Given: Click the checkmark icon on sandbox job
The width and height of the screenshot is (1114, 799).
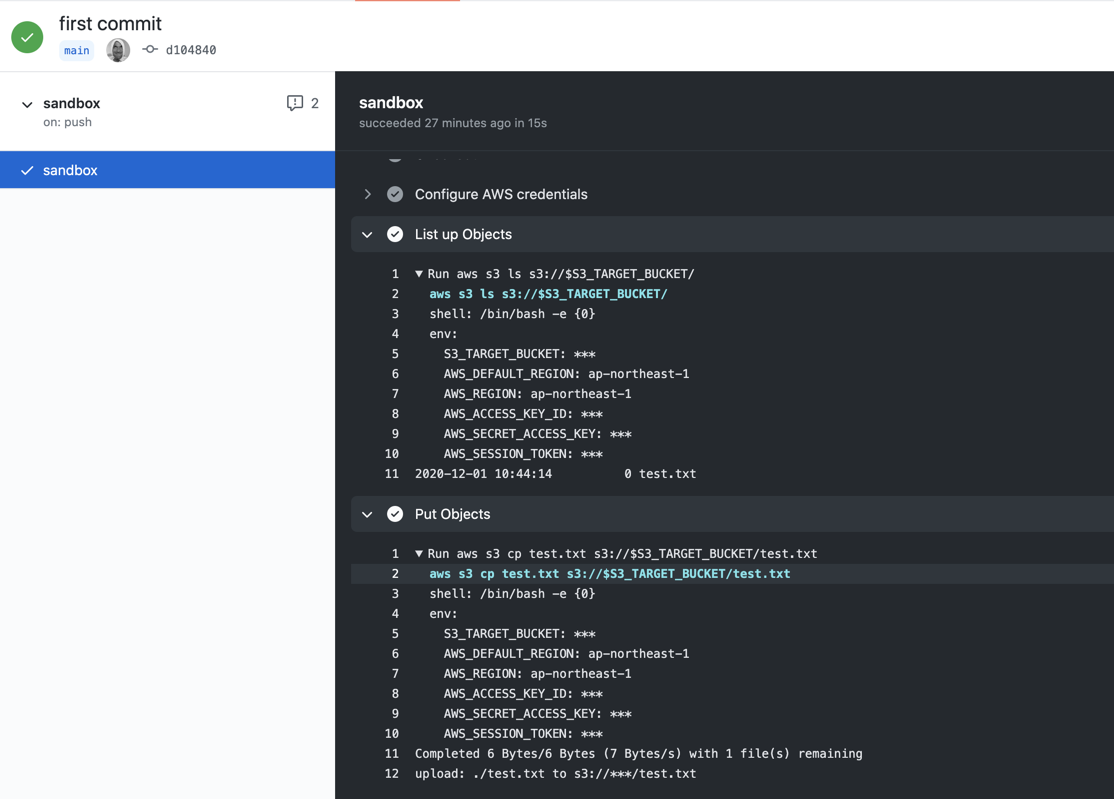Looking at the screenshot, I should (x=27, y=170).
